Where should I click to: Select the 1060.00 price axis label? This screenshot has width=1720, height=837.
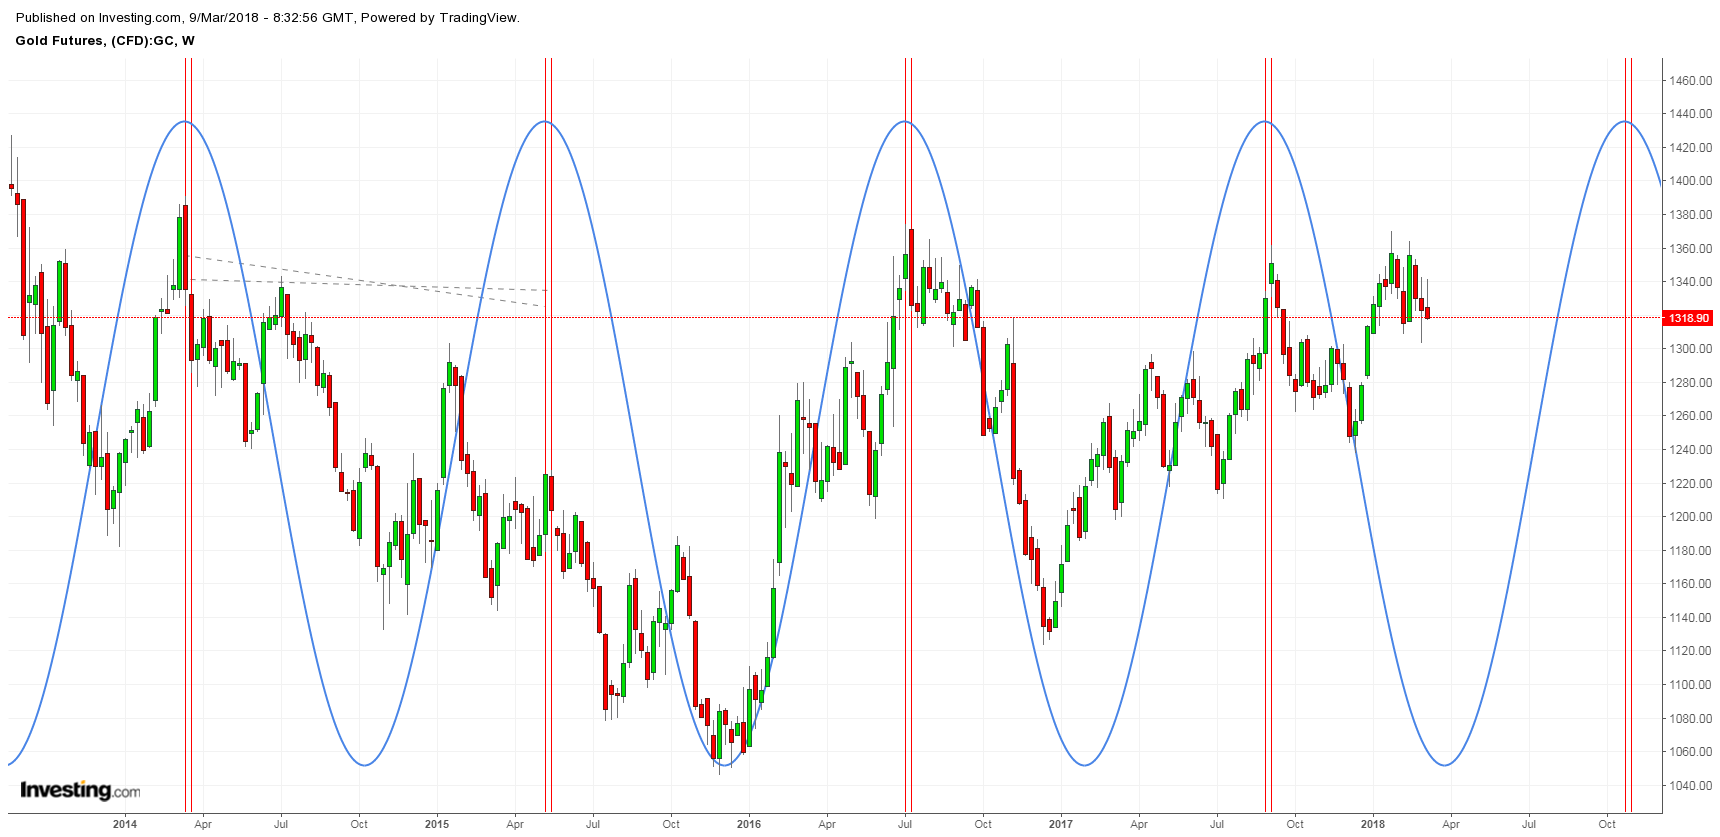(x=1690, y=752)
